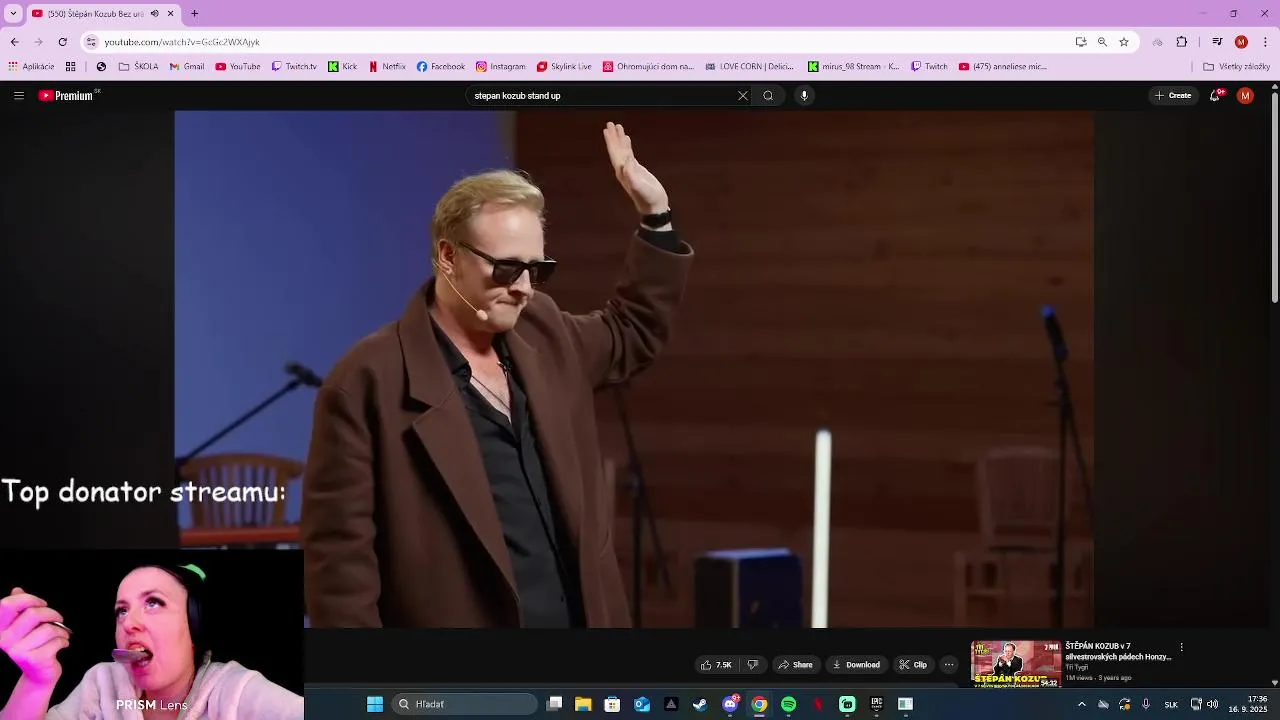This screenshot has height=720, width=1280.
Task: Open the YouTube account avatar menu
Action: tap(1245, 96)
